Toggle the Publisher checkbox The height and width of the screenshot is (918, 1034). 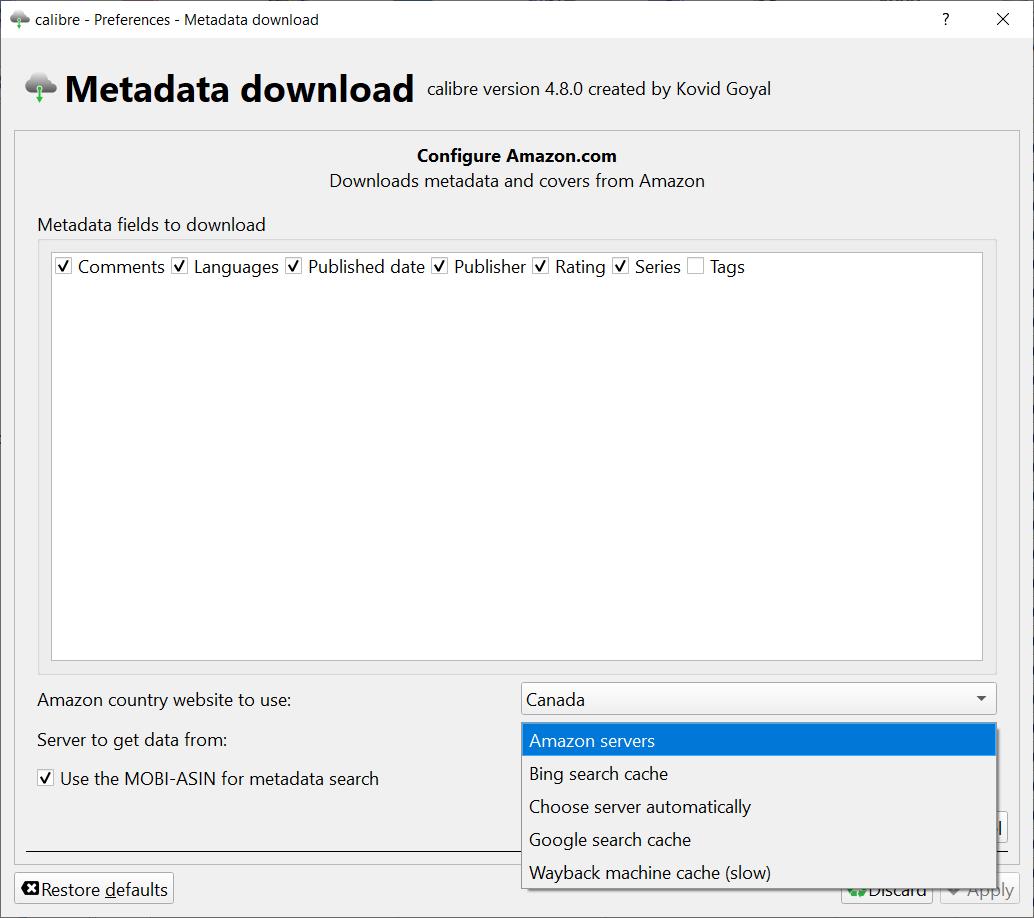coord(440,266)
